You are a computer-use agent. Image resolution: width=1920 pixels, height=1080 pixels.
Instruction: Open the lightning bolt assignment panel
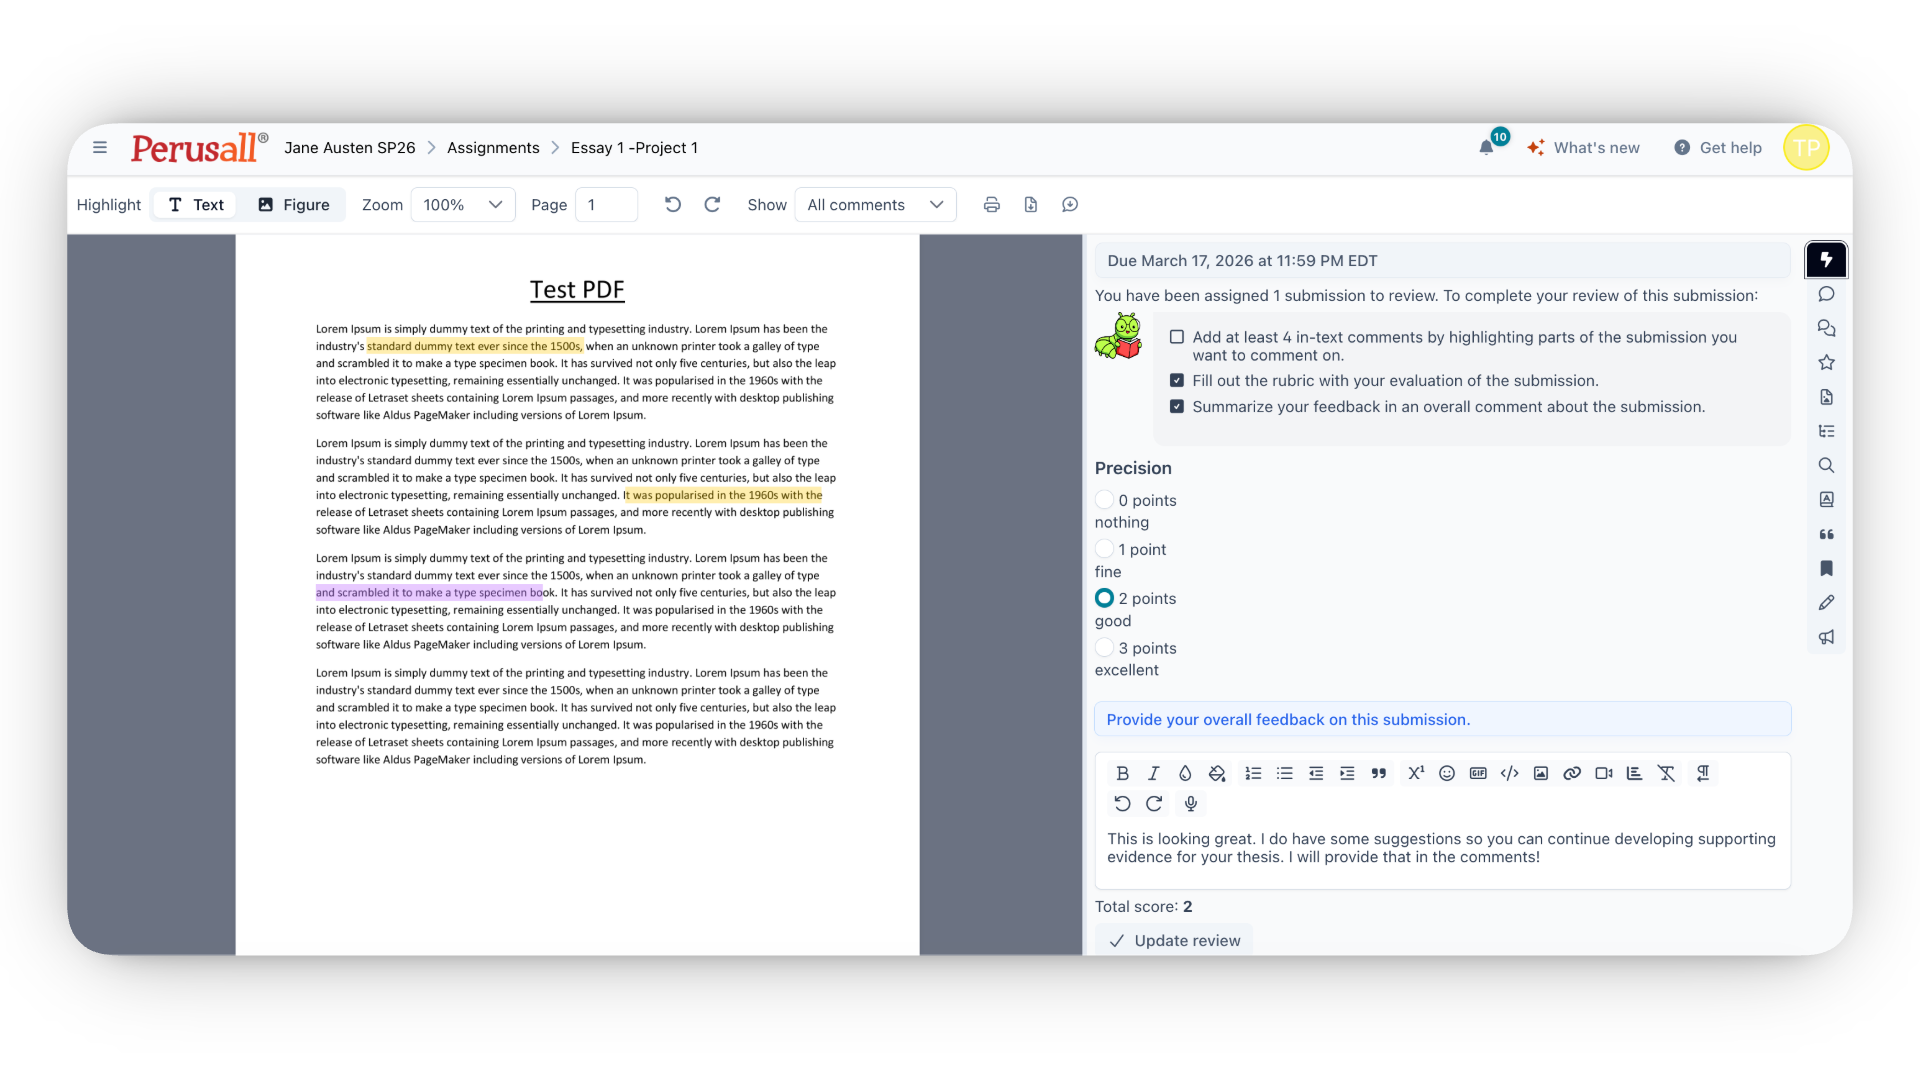[1826, 260]
